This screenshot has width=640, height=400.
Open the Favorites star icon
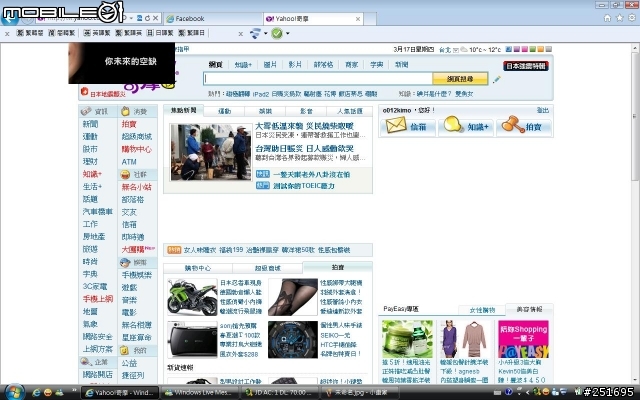620,18
